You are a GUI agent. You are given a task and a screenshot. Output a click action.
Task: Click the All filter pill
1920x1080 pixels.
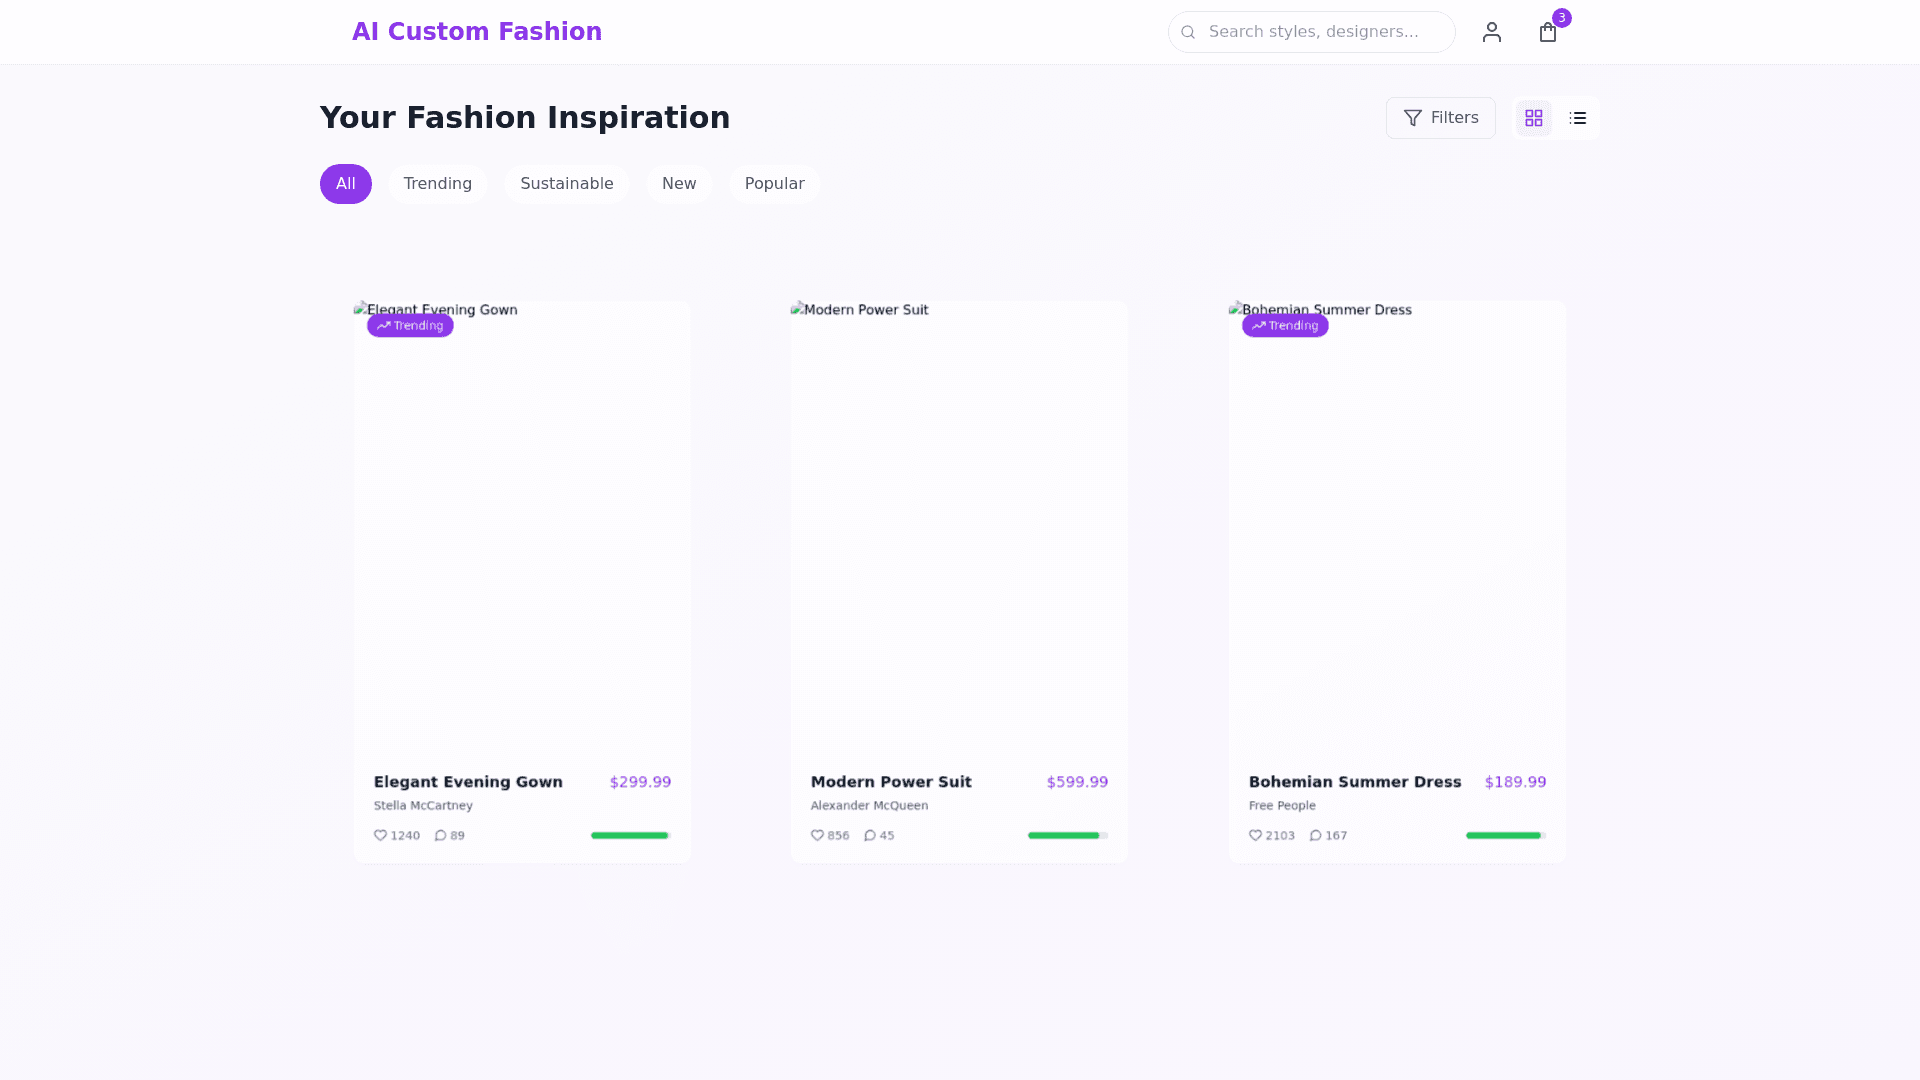point(345,184)
